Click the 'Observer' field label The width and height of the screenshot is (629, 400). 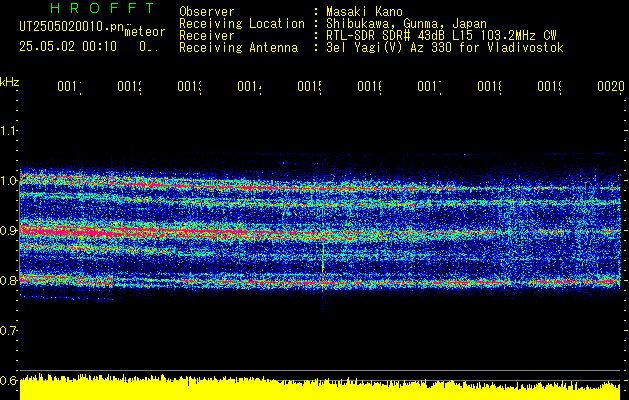tap(207, 12)
